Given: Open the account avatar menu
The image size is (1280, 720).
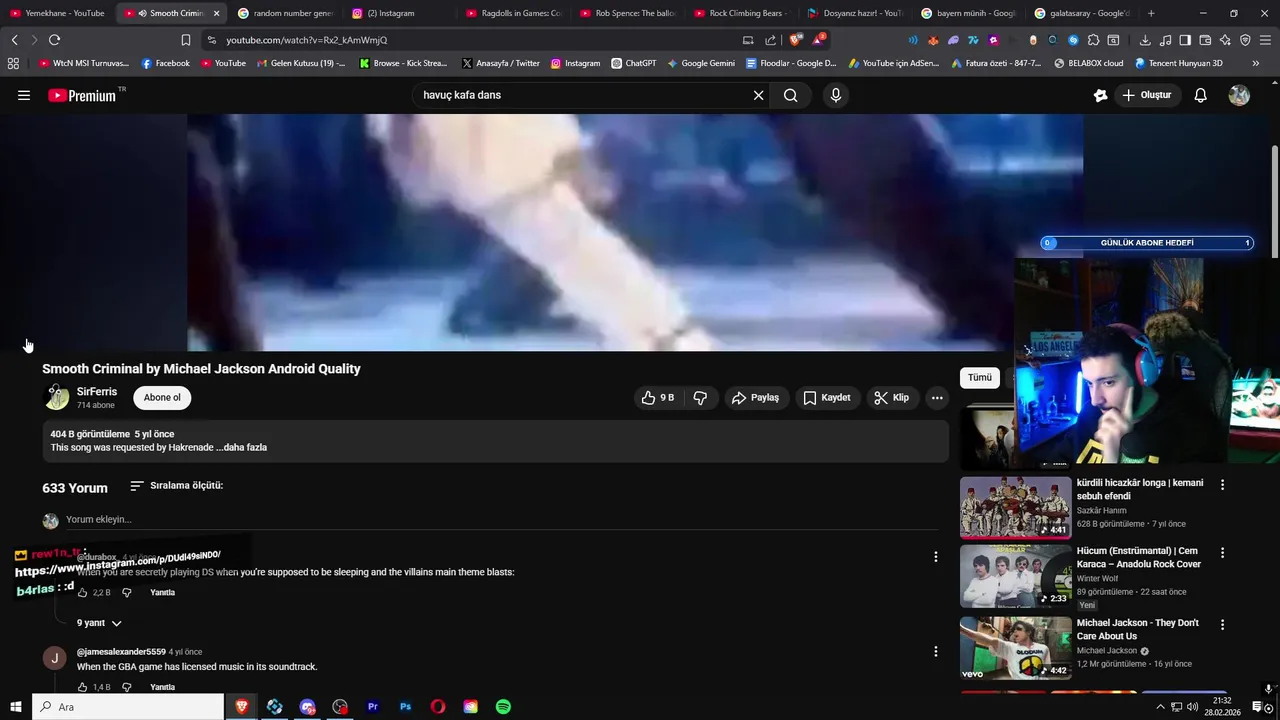Looking at the screenshot, I should pos(1239,95).
